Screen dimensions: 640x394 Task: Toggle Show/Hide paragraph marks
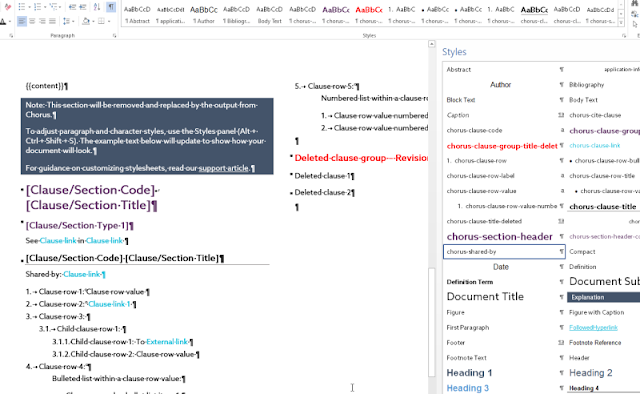click(x=111, y=7)
